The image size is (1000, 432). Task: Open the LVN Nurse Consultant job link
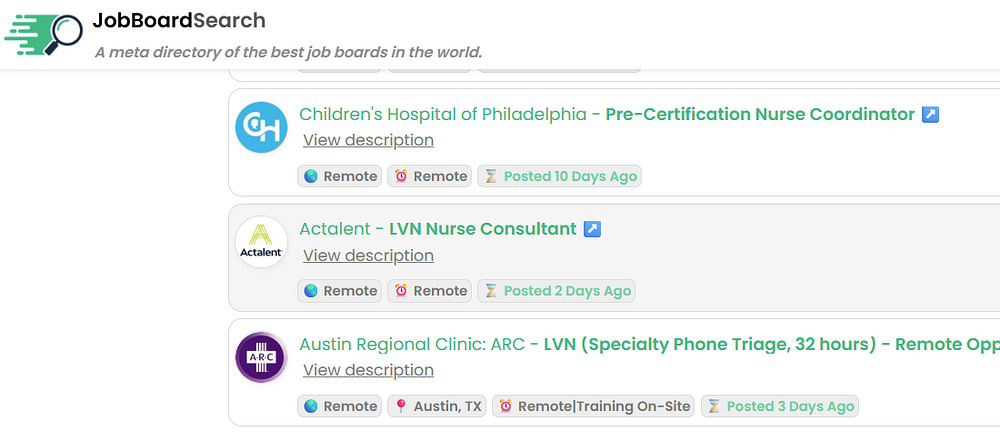click(482, 229)
